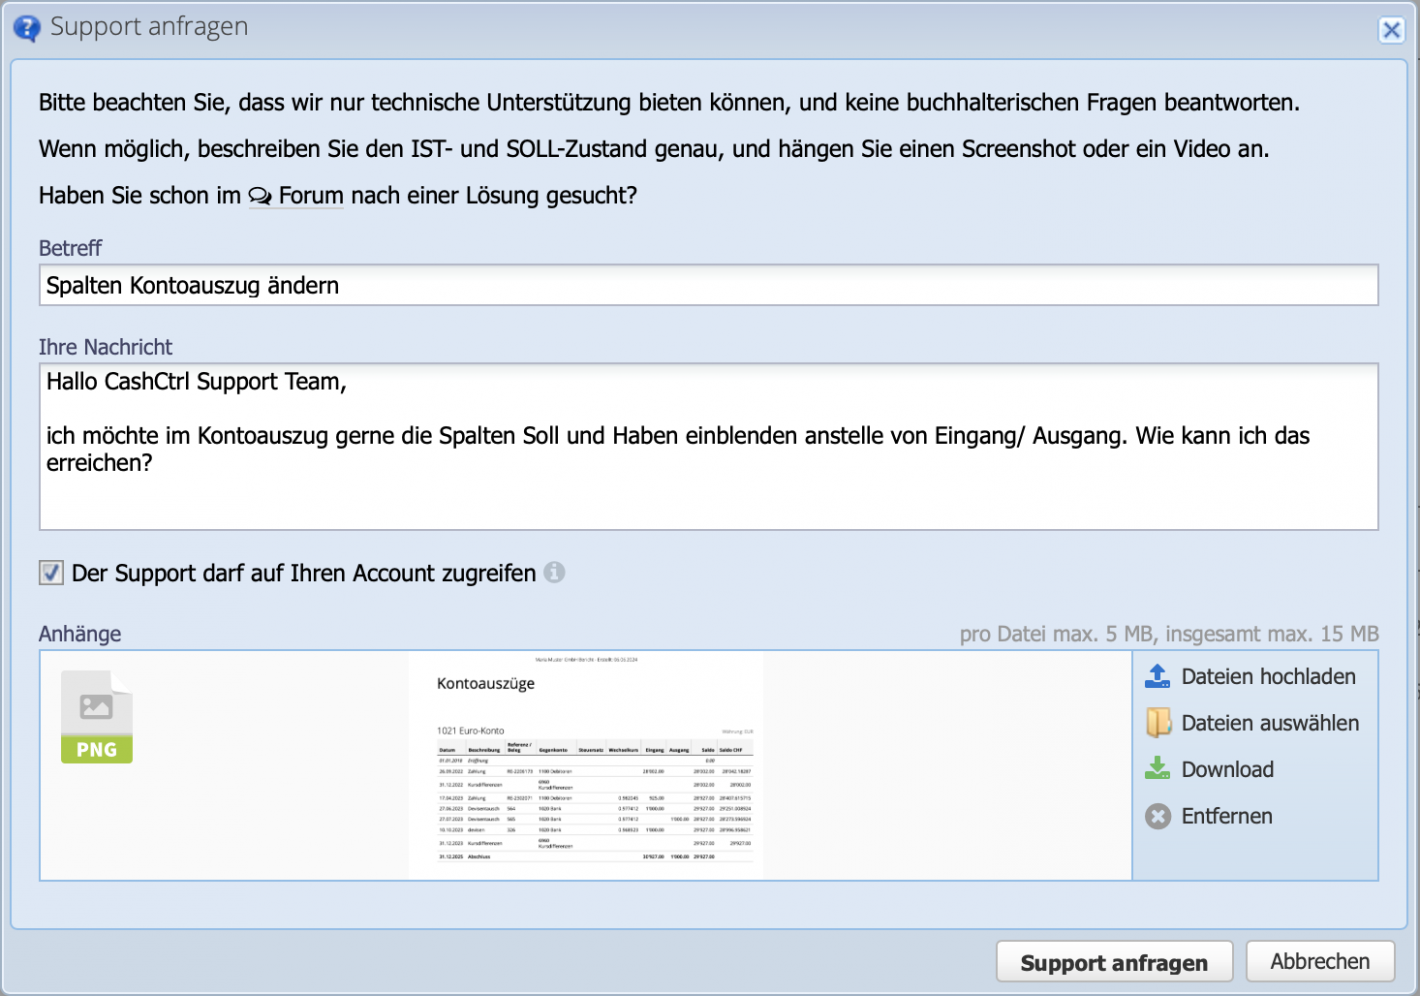1420x996 pixels.
Task: Close the Support anfragen dialog
Action: pos(1392,30)
